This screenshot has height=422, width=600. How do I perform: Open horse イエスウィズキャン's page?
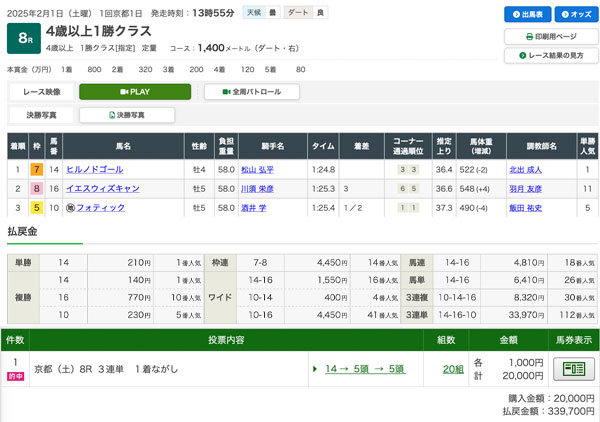(102, 188)
